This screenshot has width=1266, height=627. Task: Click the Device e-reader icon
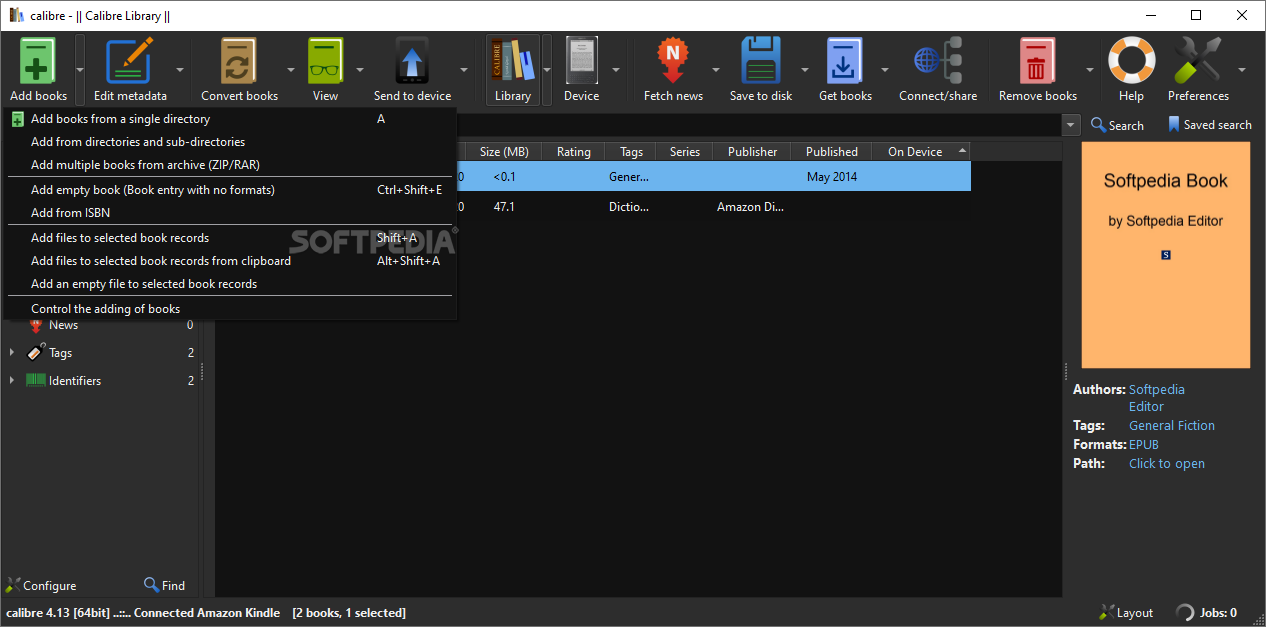click(581, 61)
